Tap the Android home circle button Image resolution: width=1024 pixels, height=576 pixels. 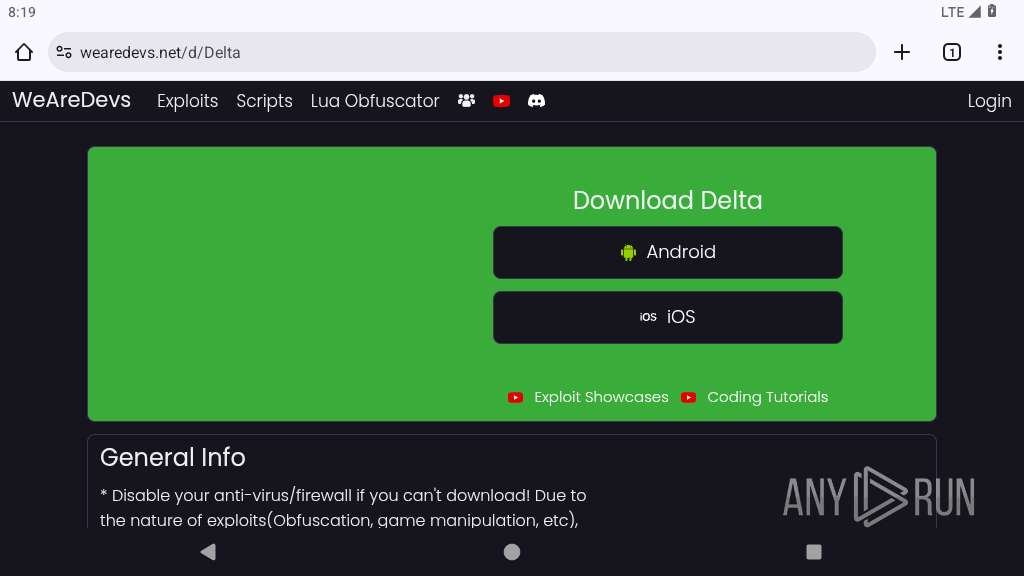click(512, 552)
